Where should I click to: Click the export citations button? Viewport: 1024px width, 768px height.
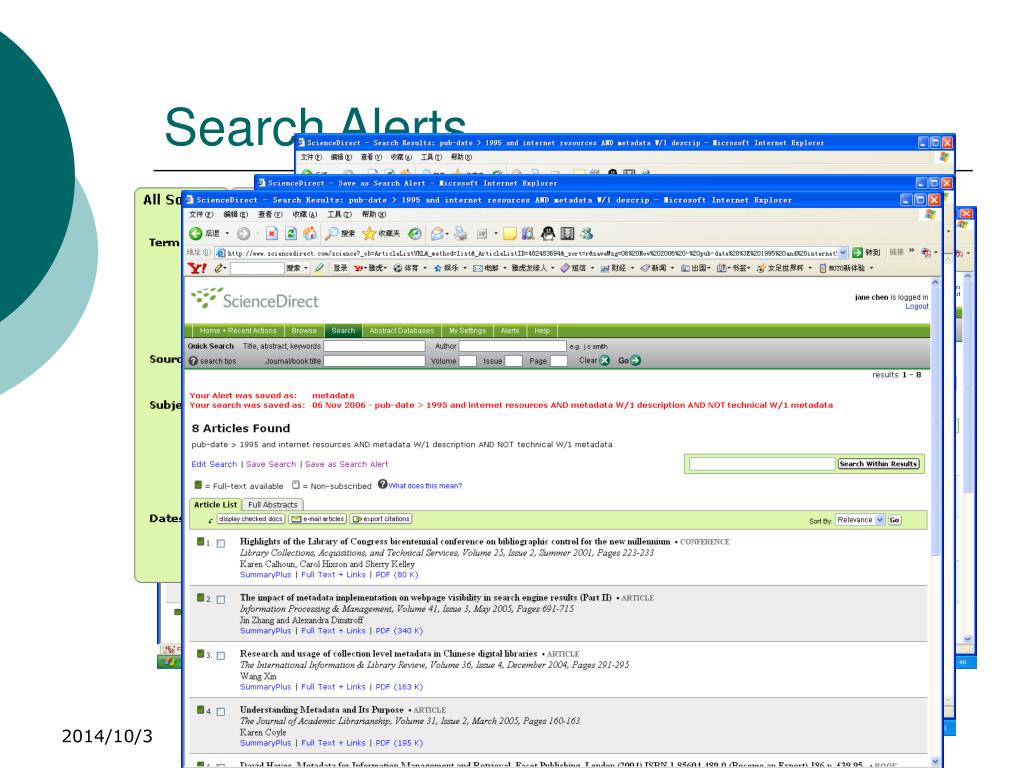click(x=381, y=519)
